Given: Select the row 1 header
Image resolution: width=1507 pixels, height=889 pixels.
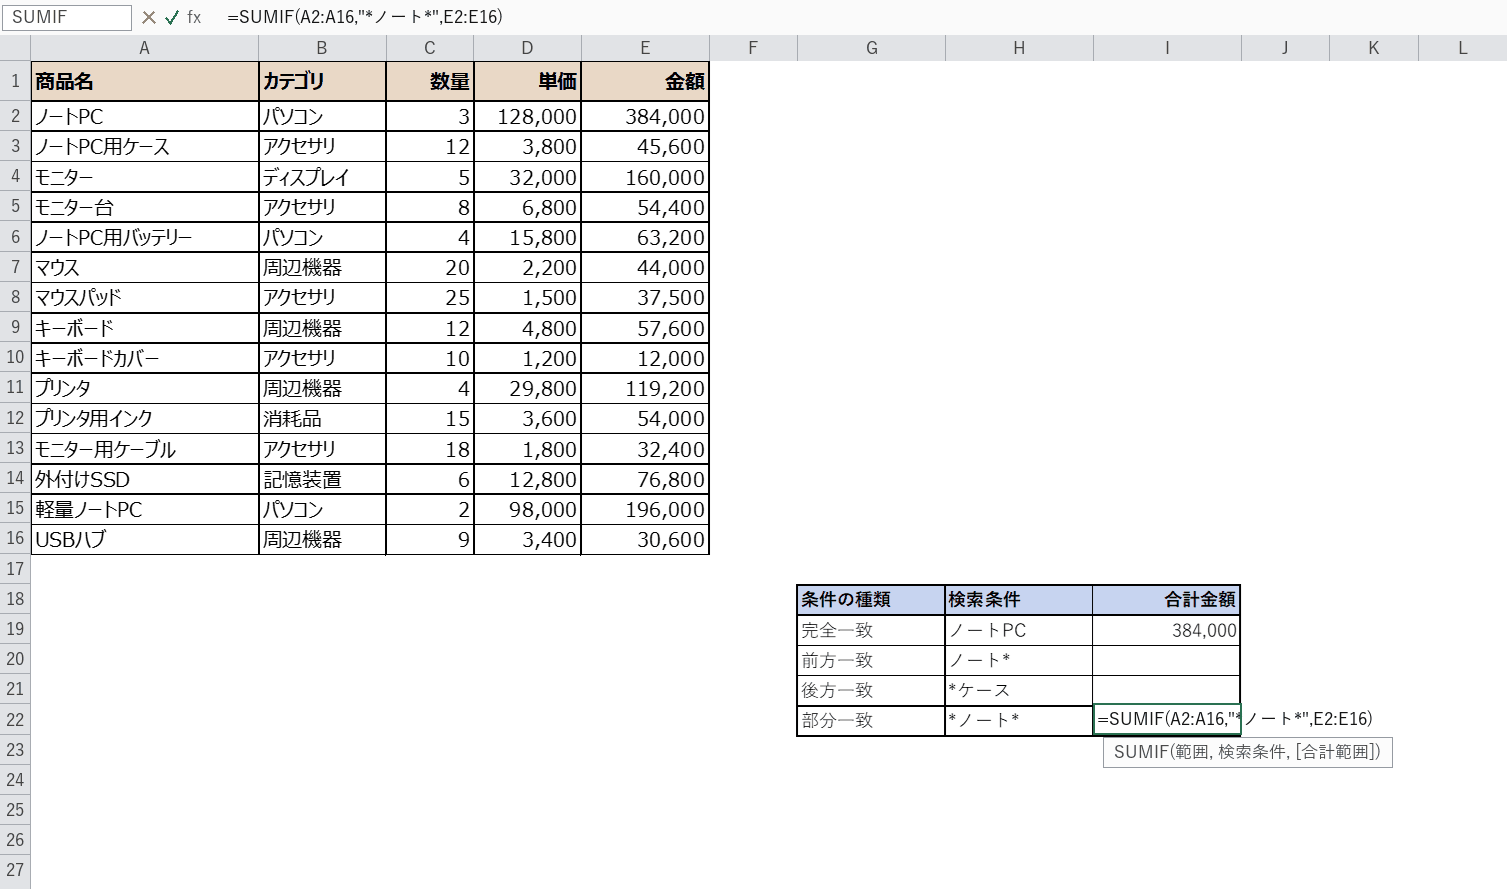Looking at the screenshot, I should [15, 81].
